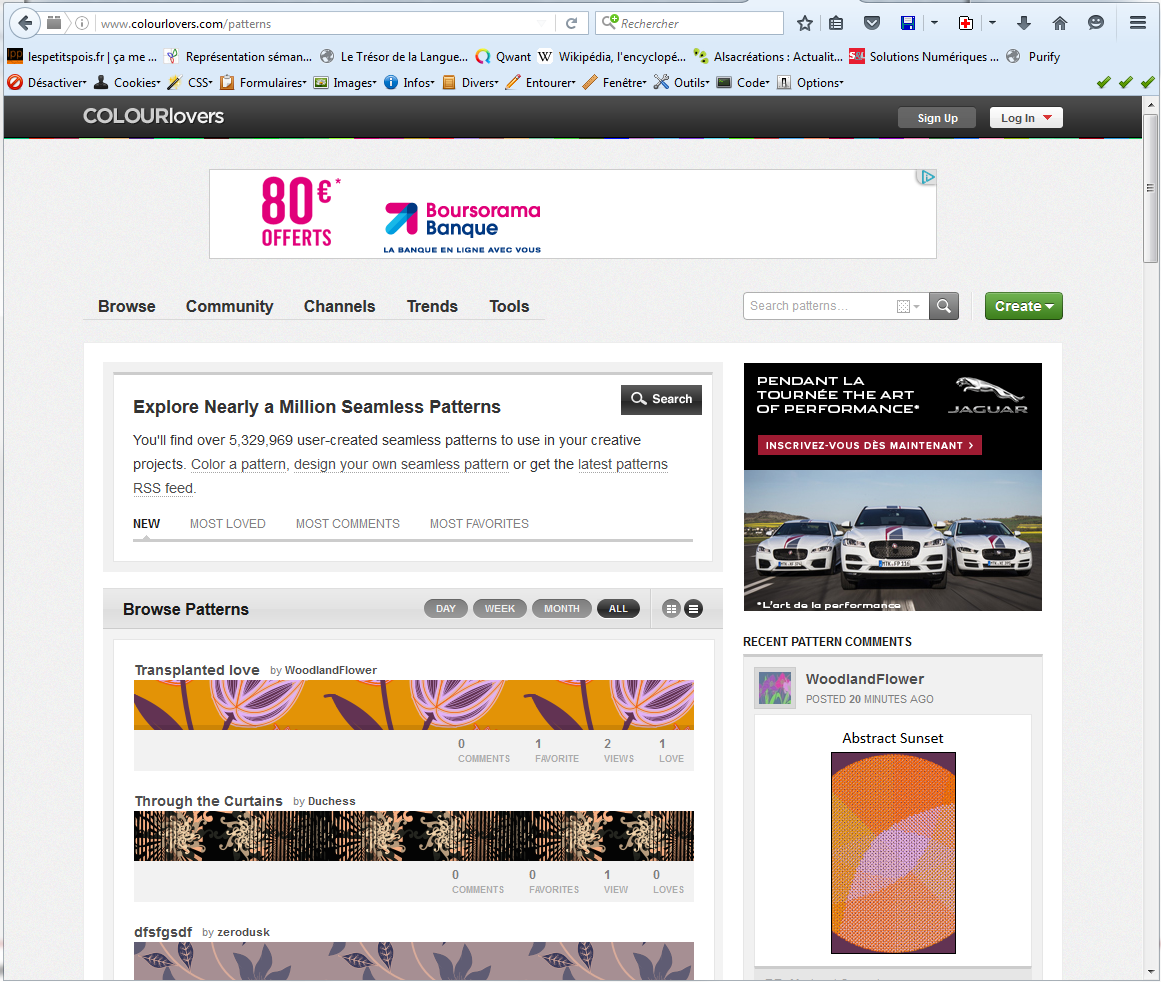Filter patterns by WEEK
Image resolution: width=1161 pixels, height=982 pixels.
click(x=500, y=609)
